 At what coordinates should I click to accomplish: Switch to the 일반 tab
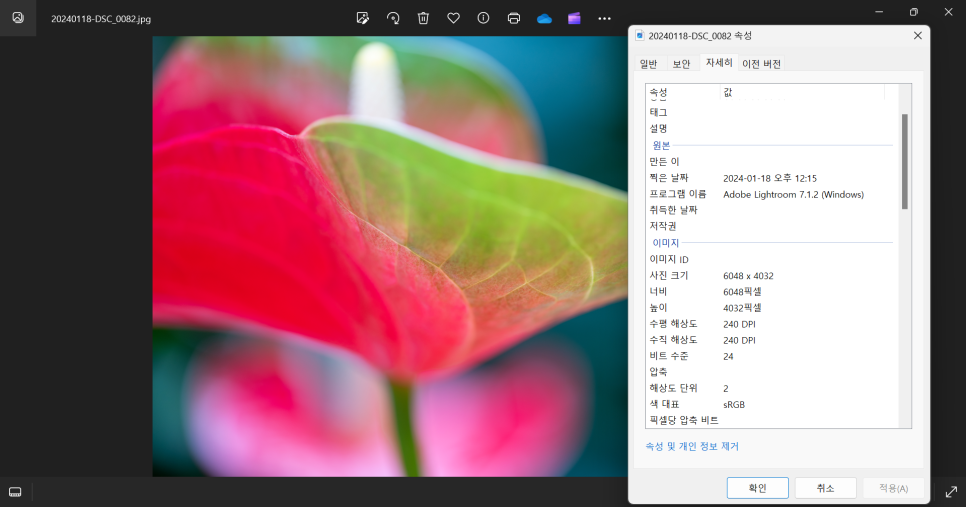[649, 64]
